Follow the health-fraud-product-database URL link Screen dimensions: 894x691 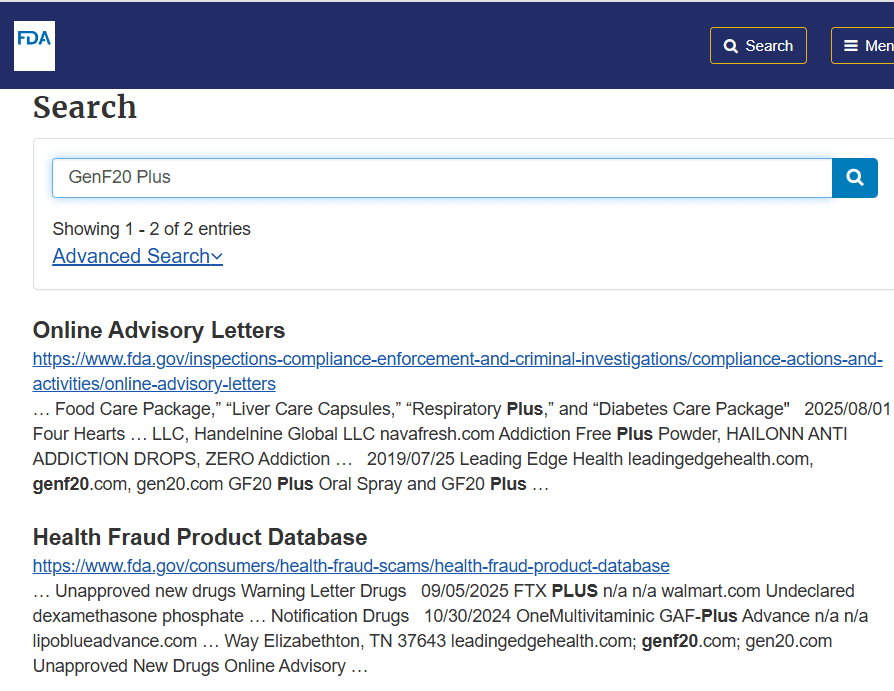tap(351, 566)
